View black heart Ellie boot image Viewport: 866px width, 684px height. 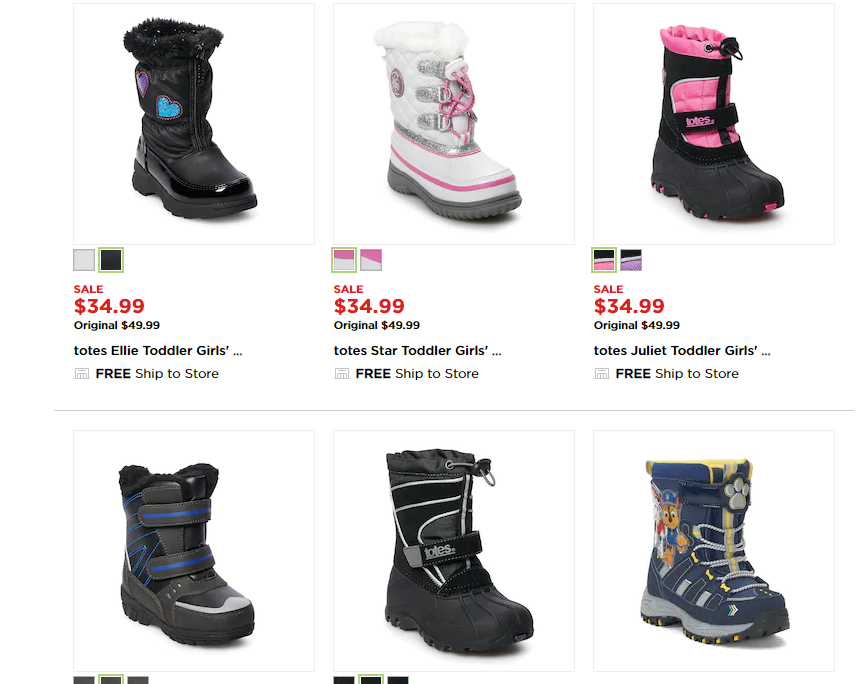click(x=194, y=124)
